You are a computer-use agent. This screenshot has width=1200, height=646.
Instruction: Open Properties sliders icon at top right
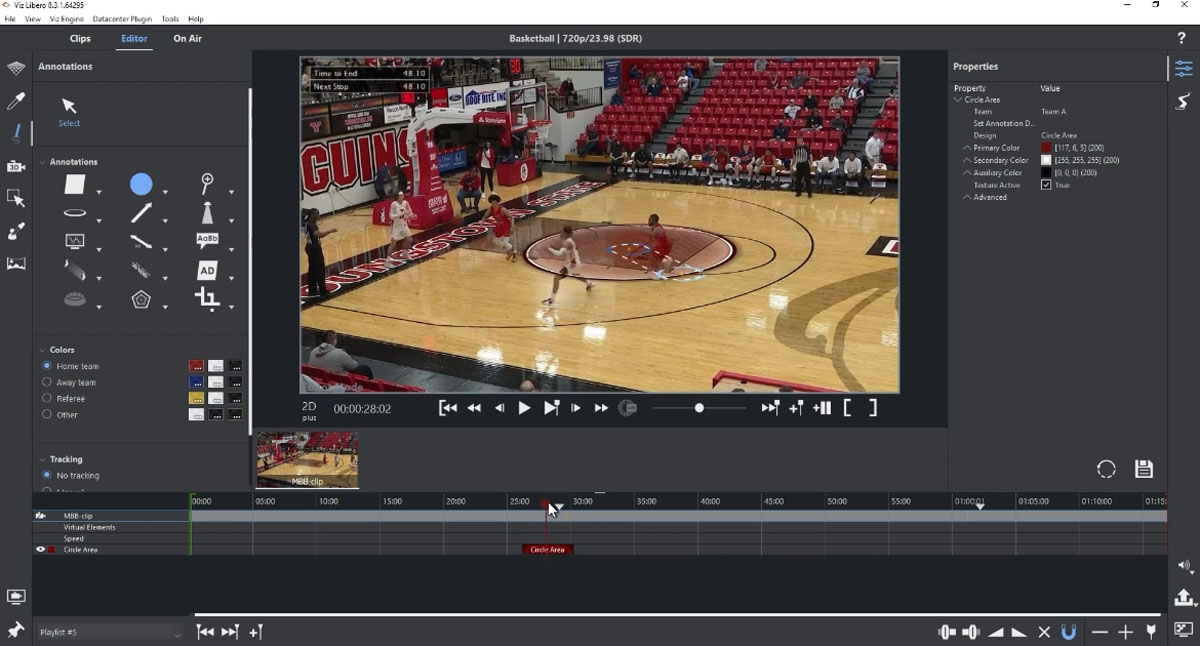(x=1183, y=69)
